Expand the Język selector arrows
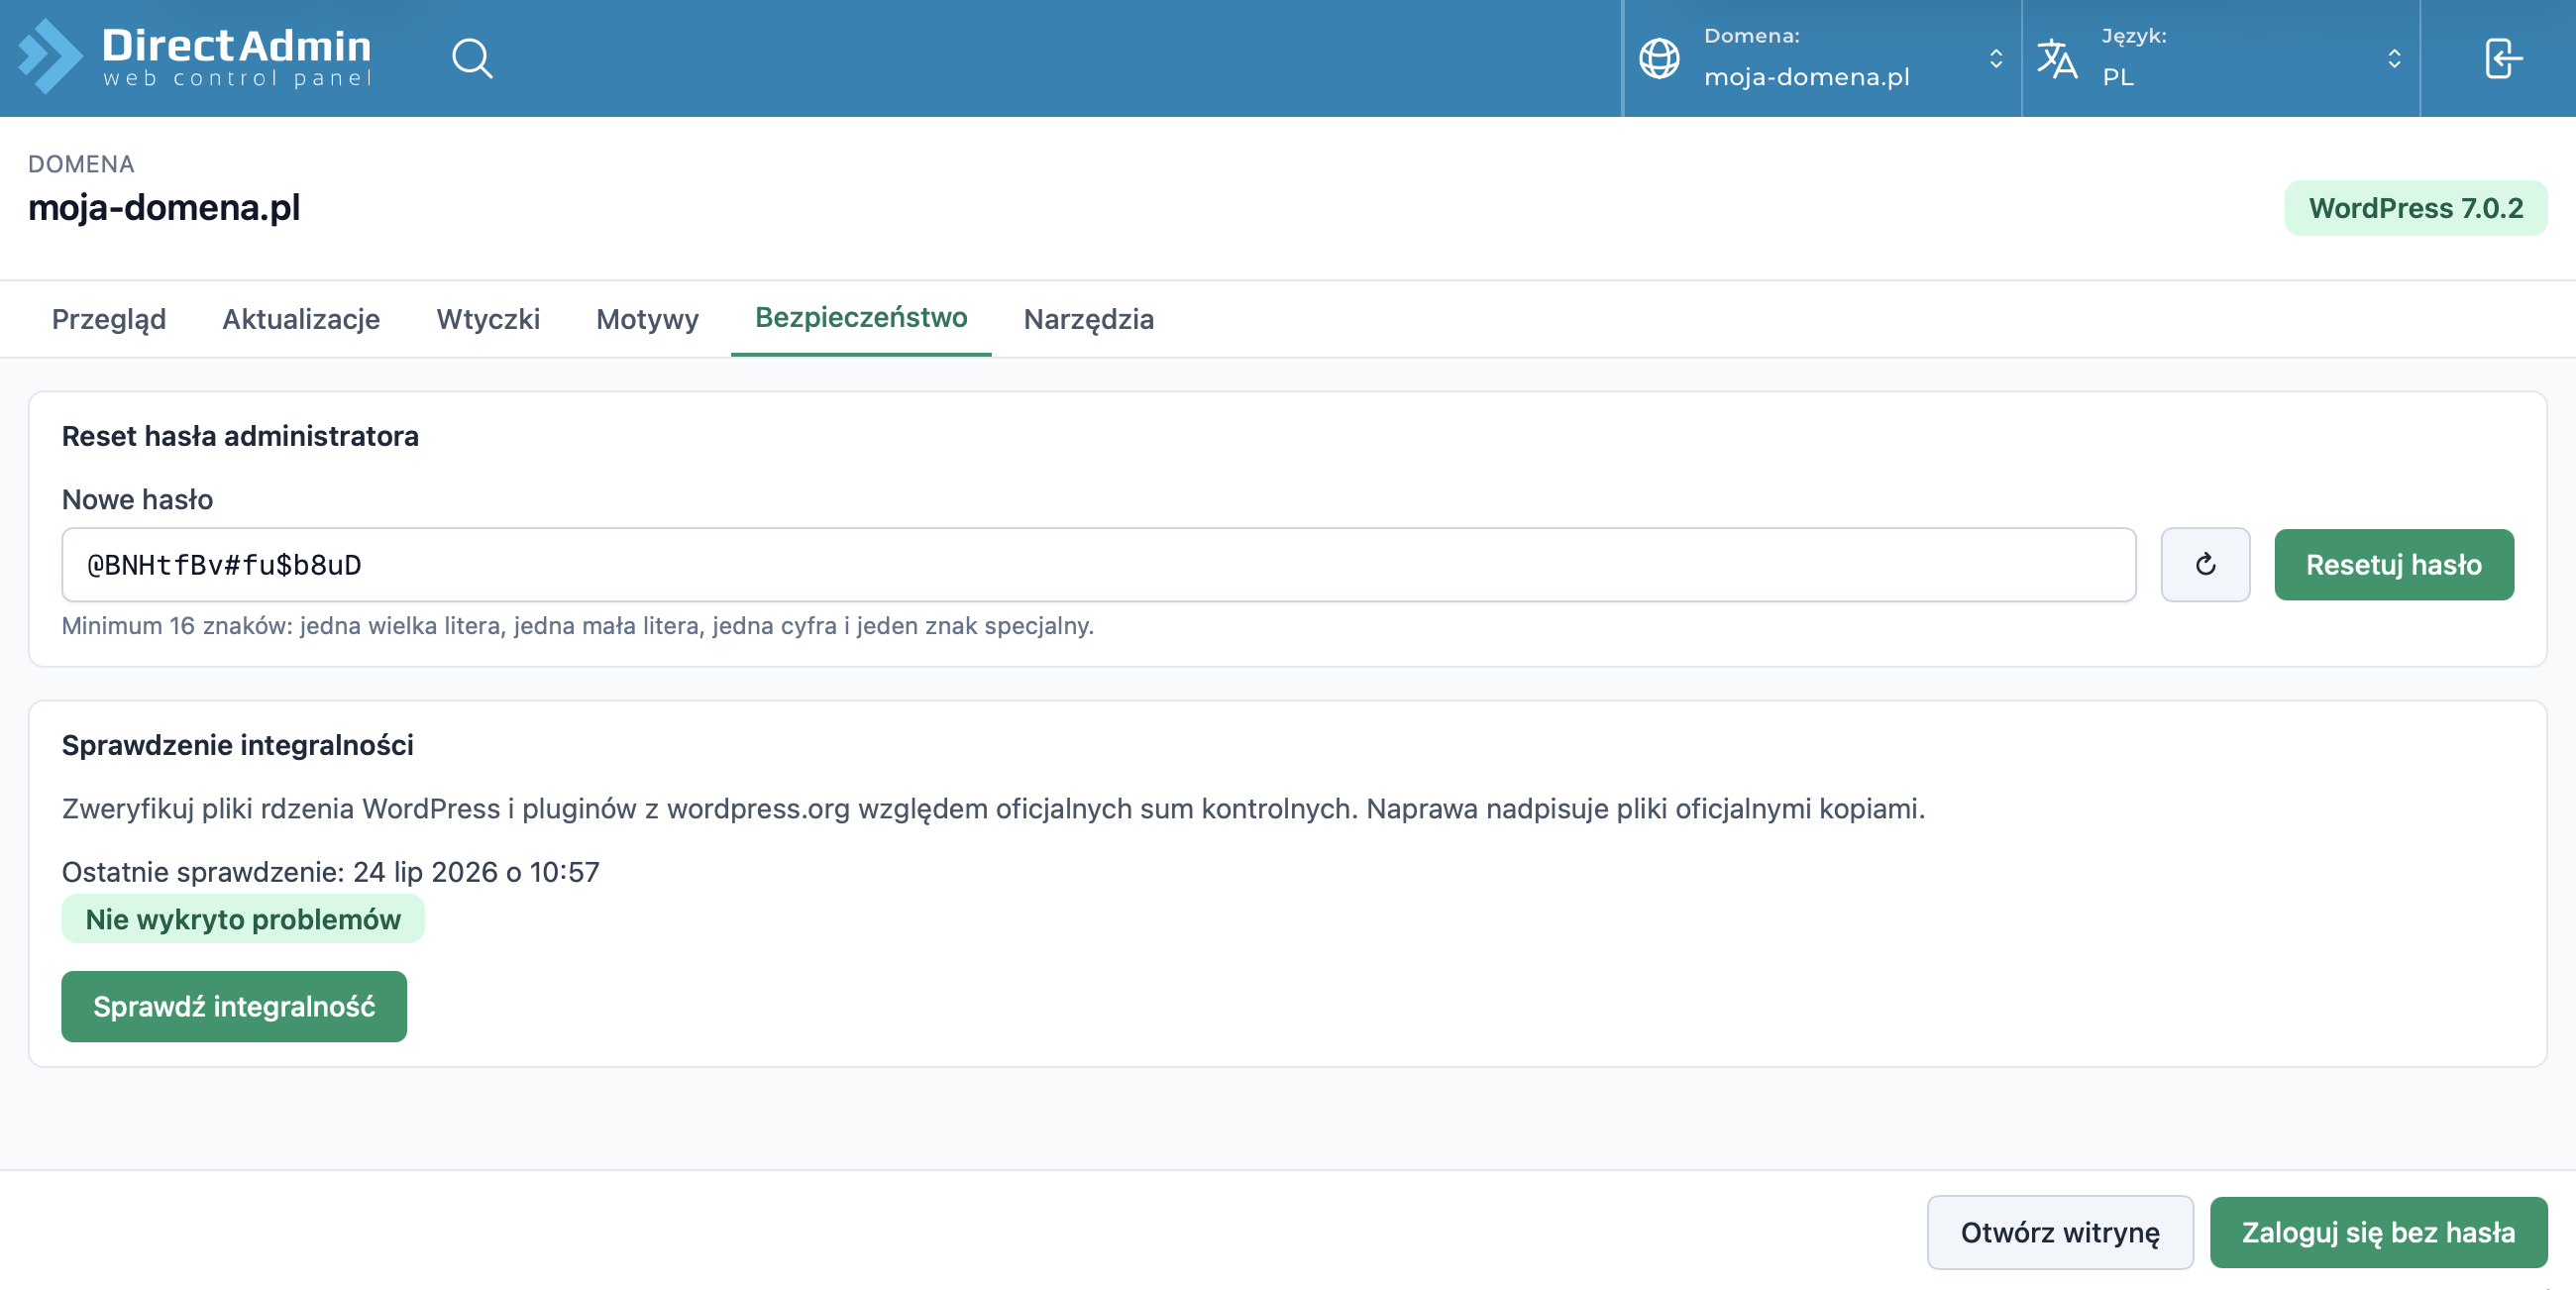 click(x=2394, y=58)
